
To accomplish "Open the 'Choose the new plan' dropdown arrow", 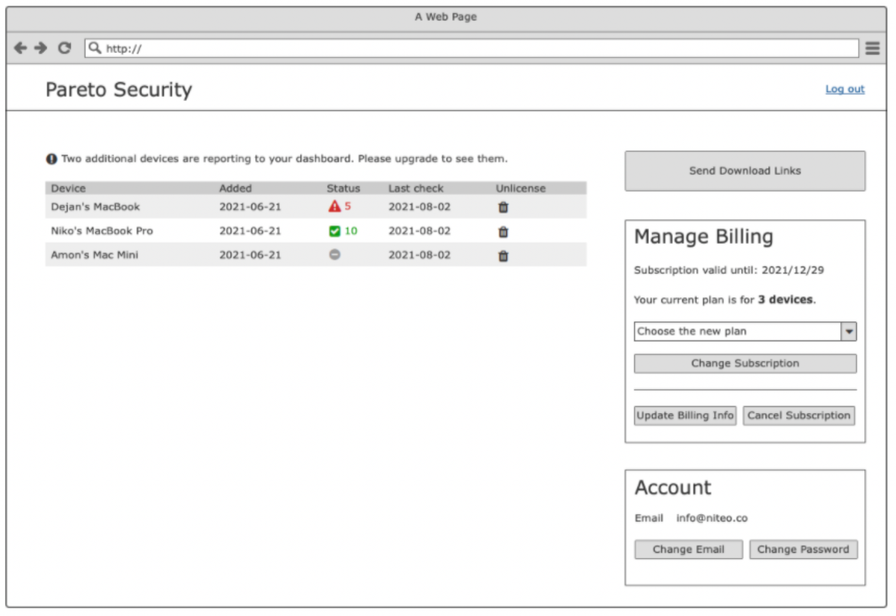I will pyautogui.click(x=849, y=331).
